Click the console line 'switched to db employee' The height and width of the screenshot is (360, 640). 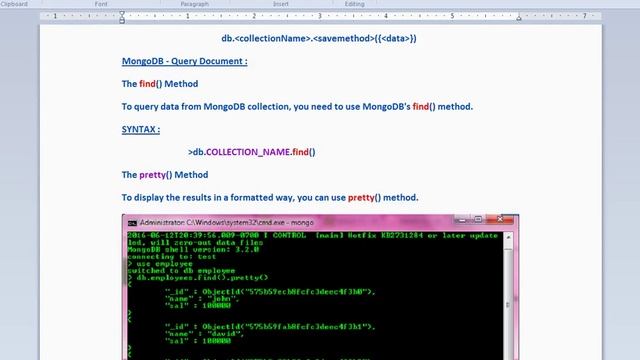[x=181, y=271]
